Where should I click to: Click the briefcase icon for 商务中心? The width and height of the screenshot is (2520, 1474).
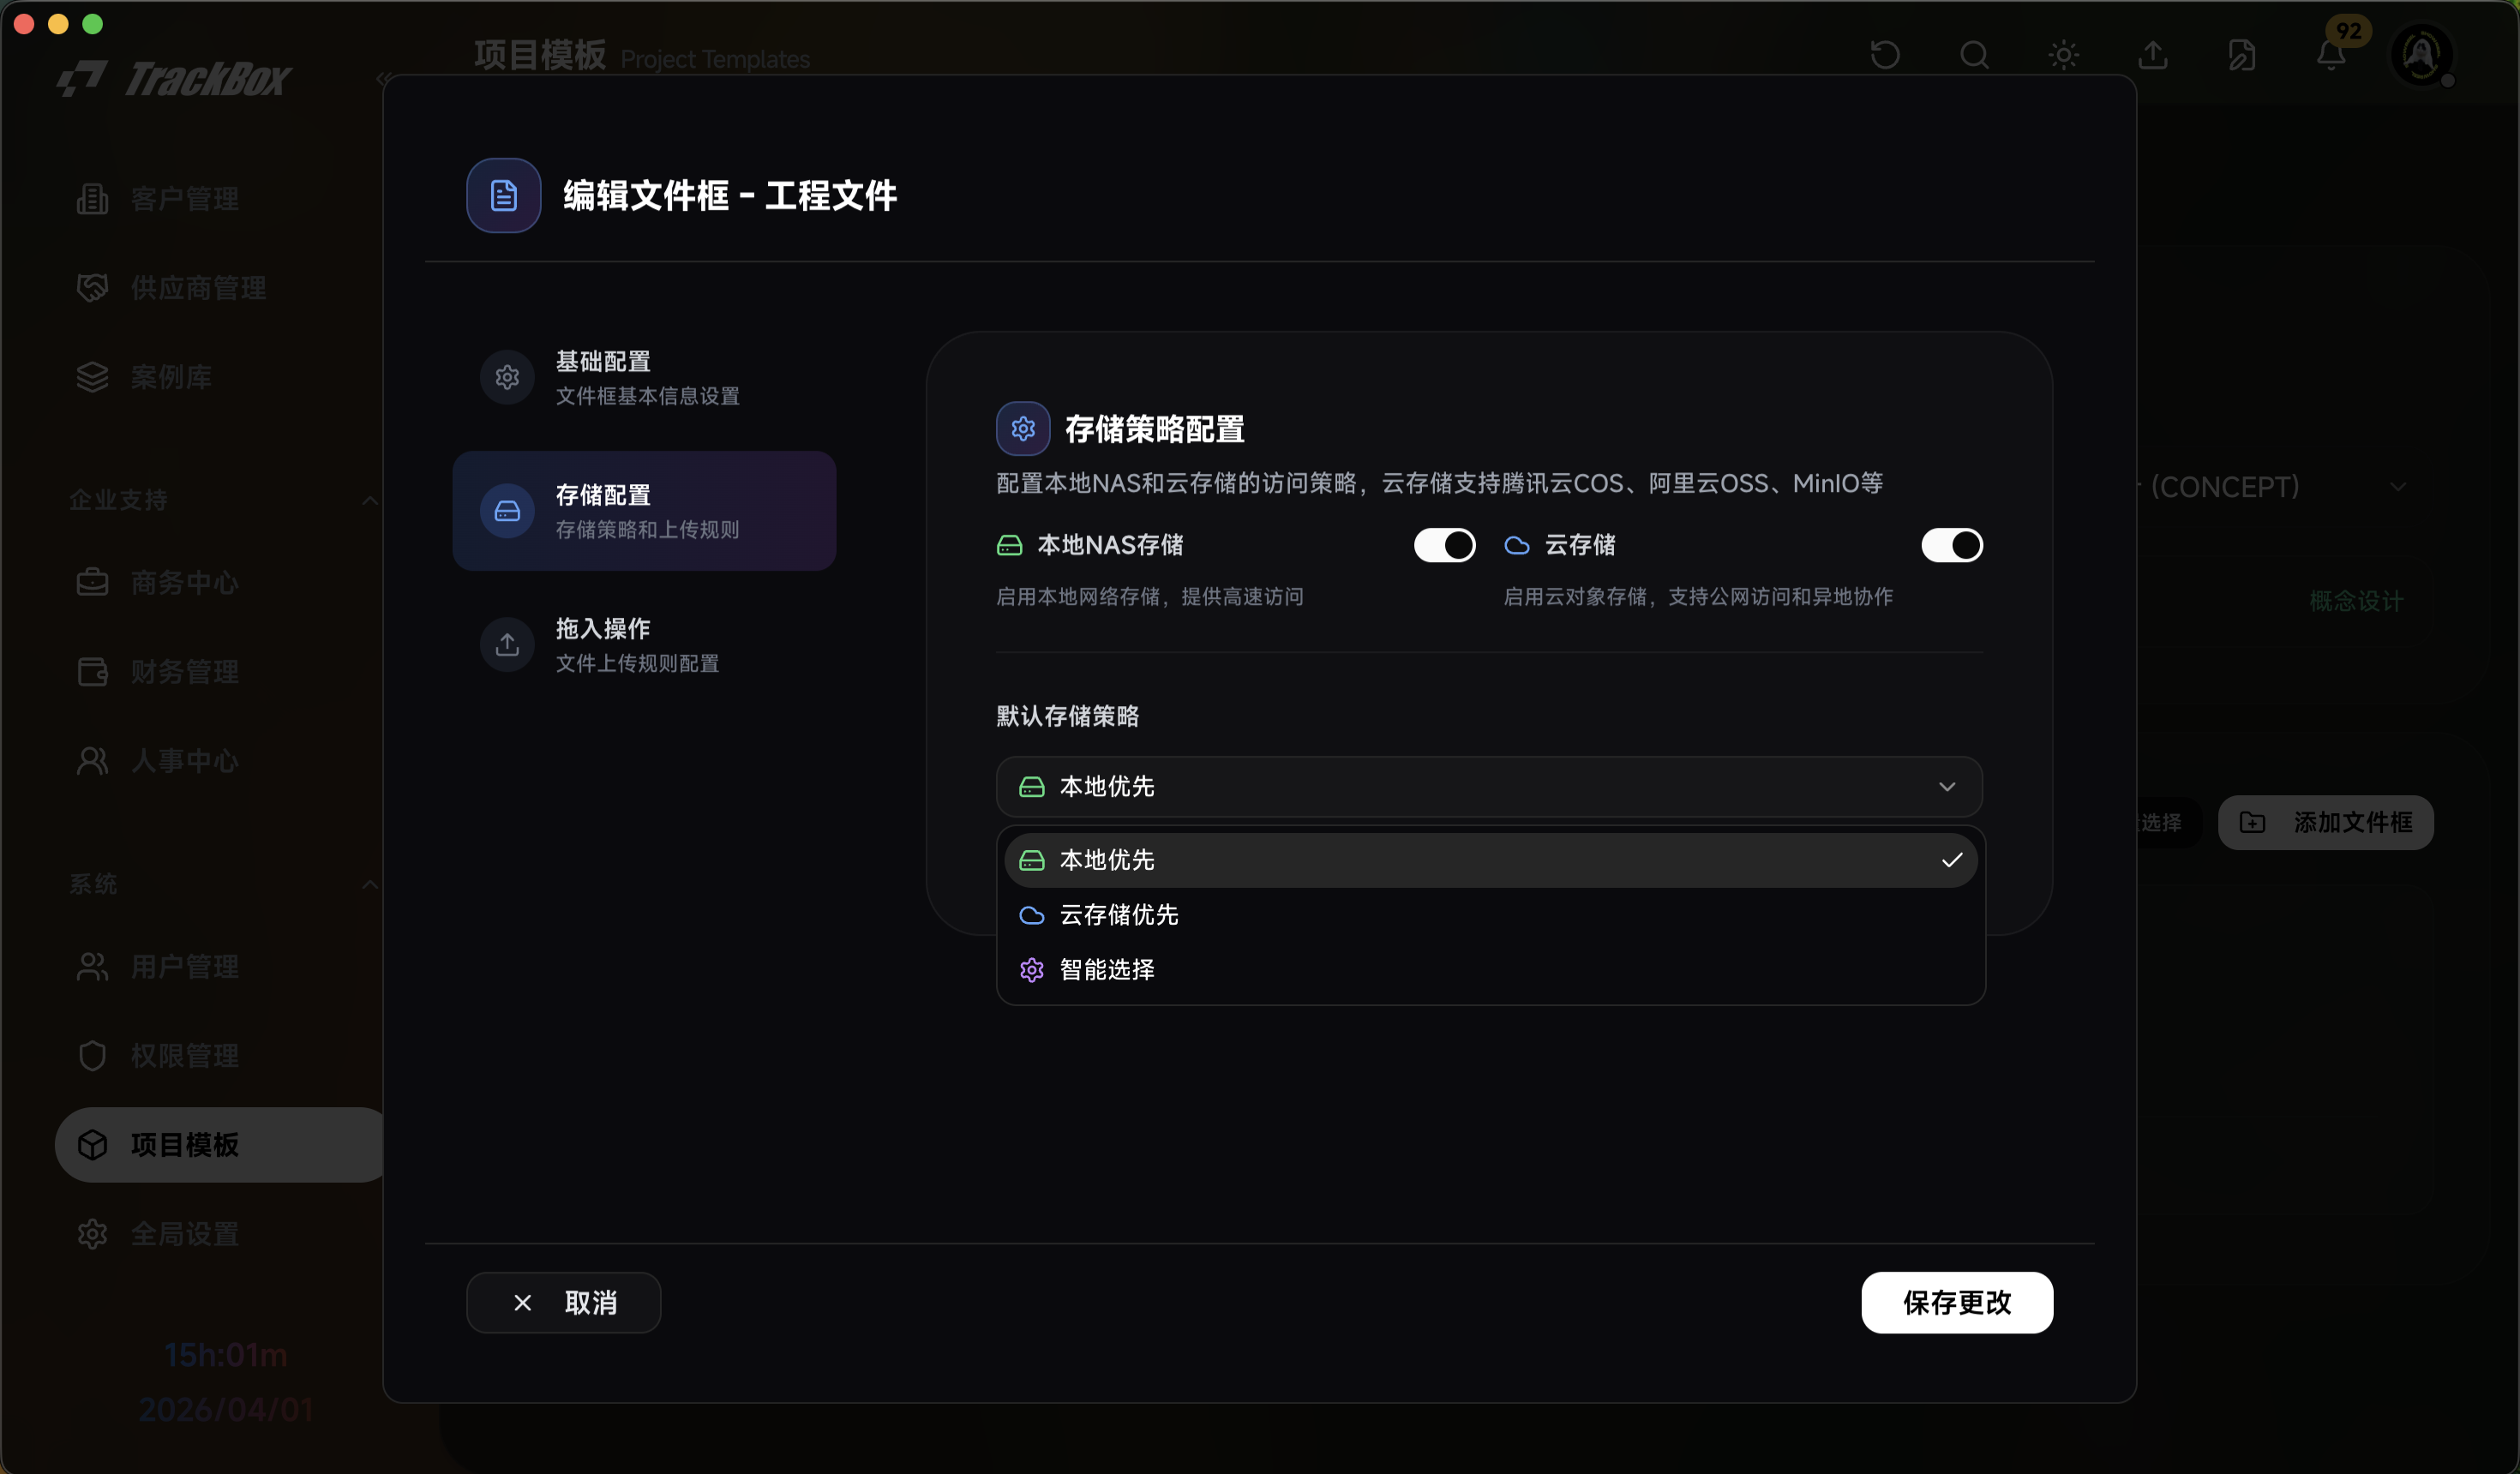point(93,582)
